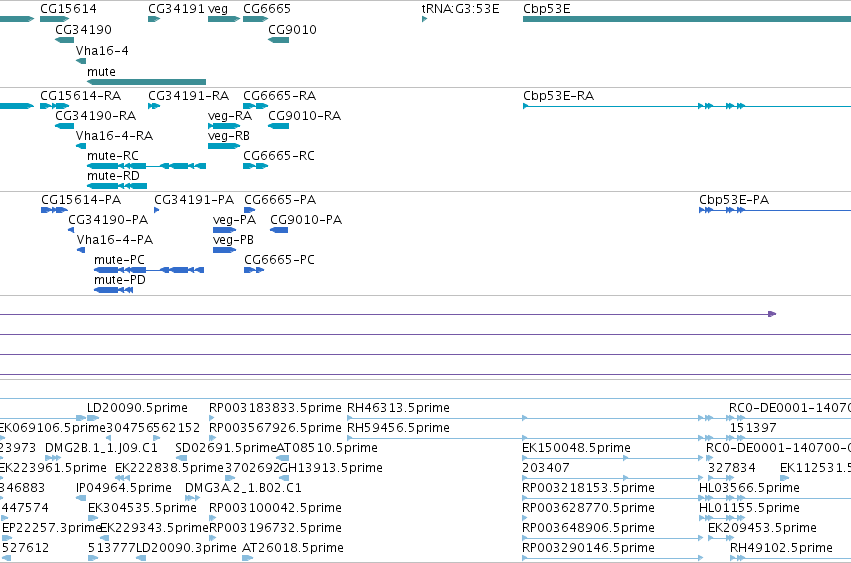Click the DMG3A.2_1.B02.C1 EST label
Viewport: 851px width, 563px height.
[x=243, y=488]
